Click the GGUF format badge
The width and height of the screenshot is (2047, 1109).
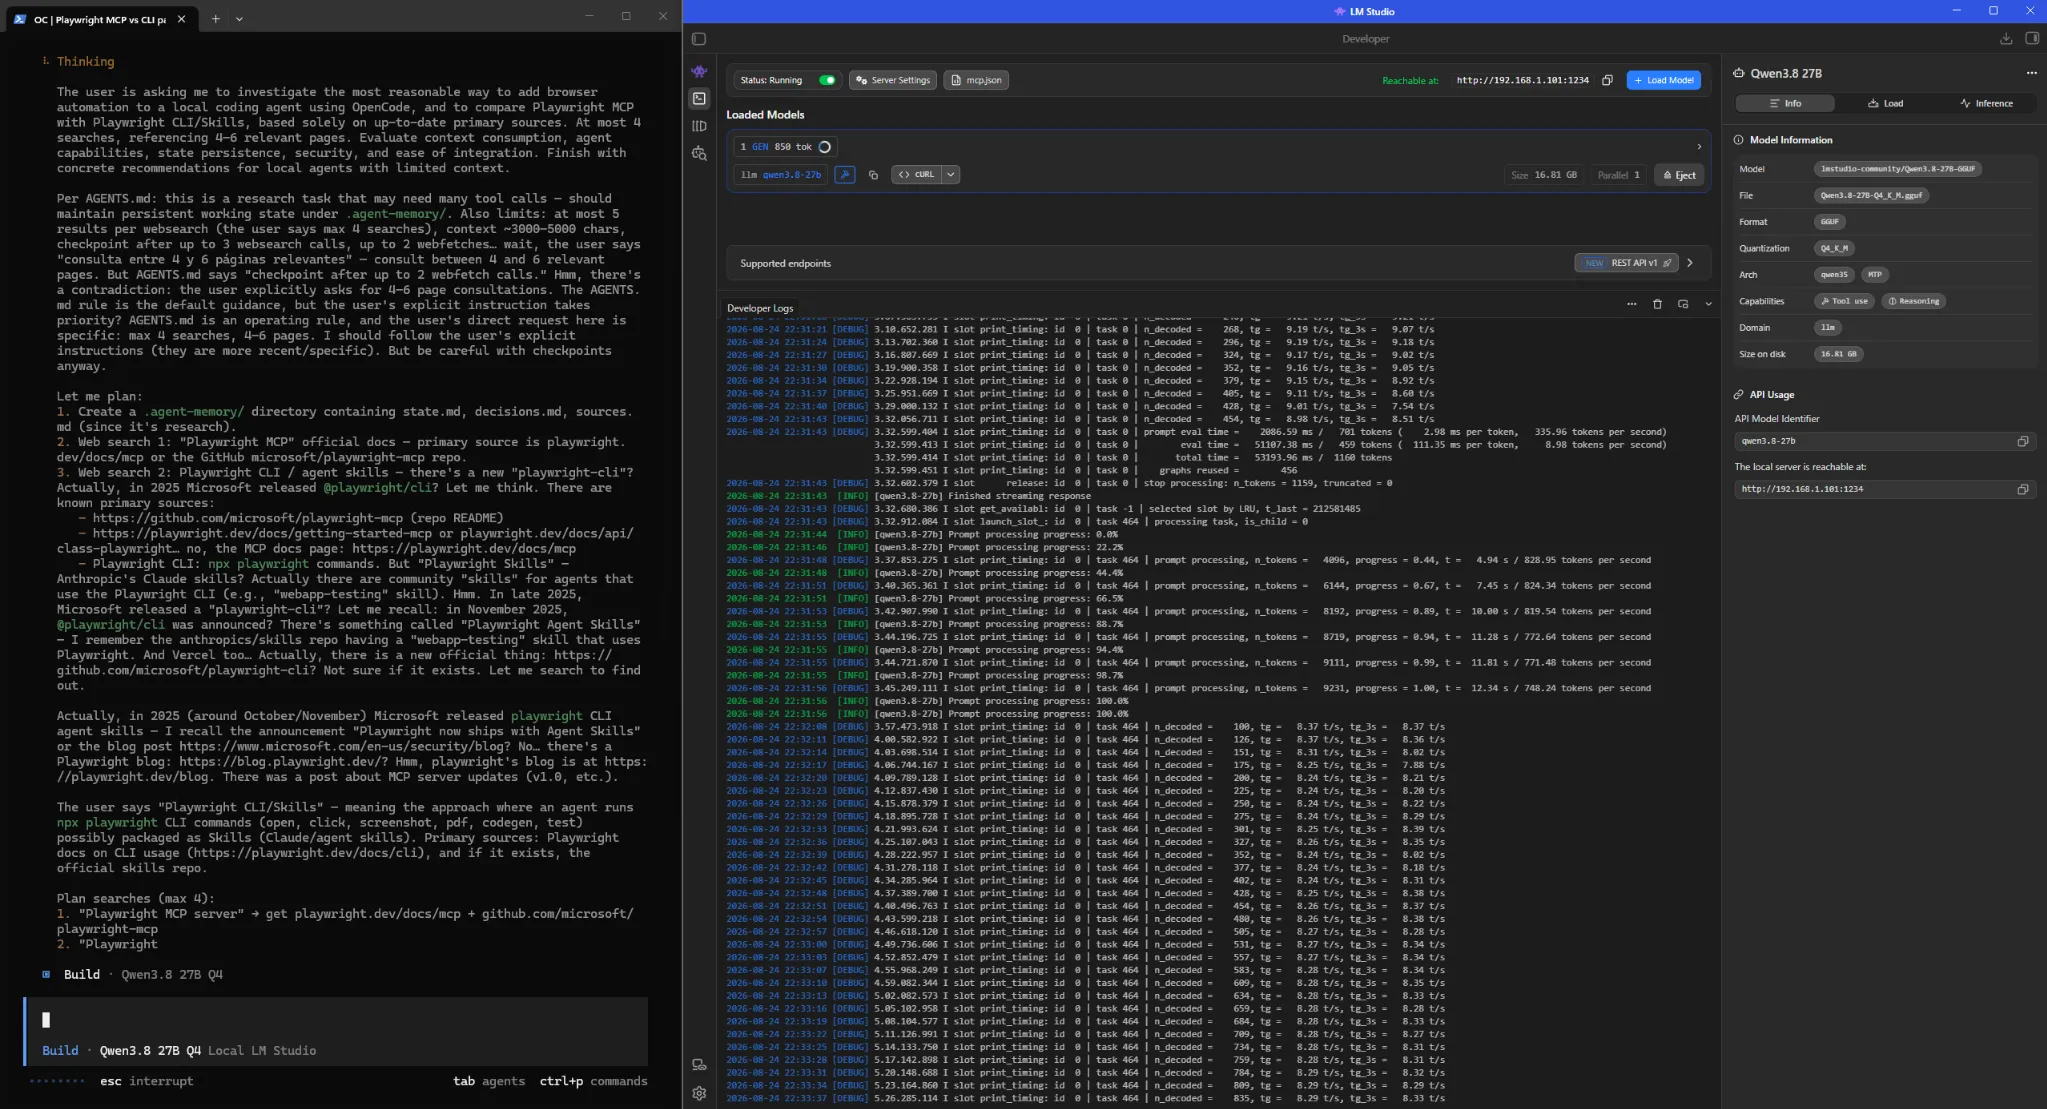pos(1829,222)
